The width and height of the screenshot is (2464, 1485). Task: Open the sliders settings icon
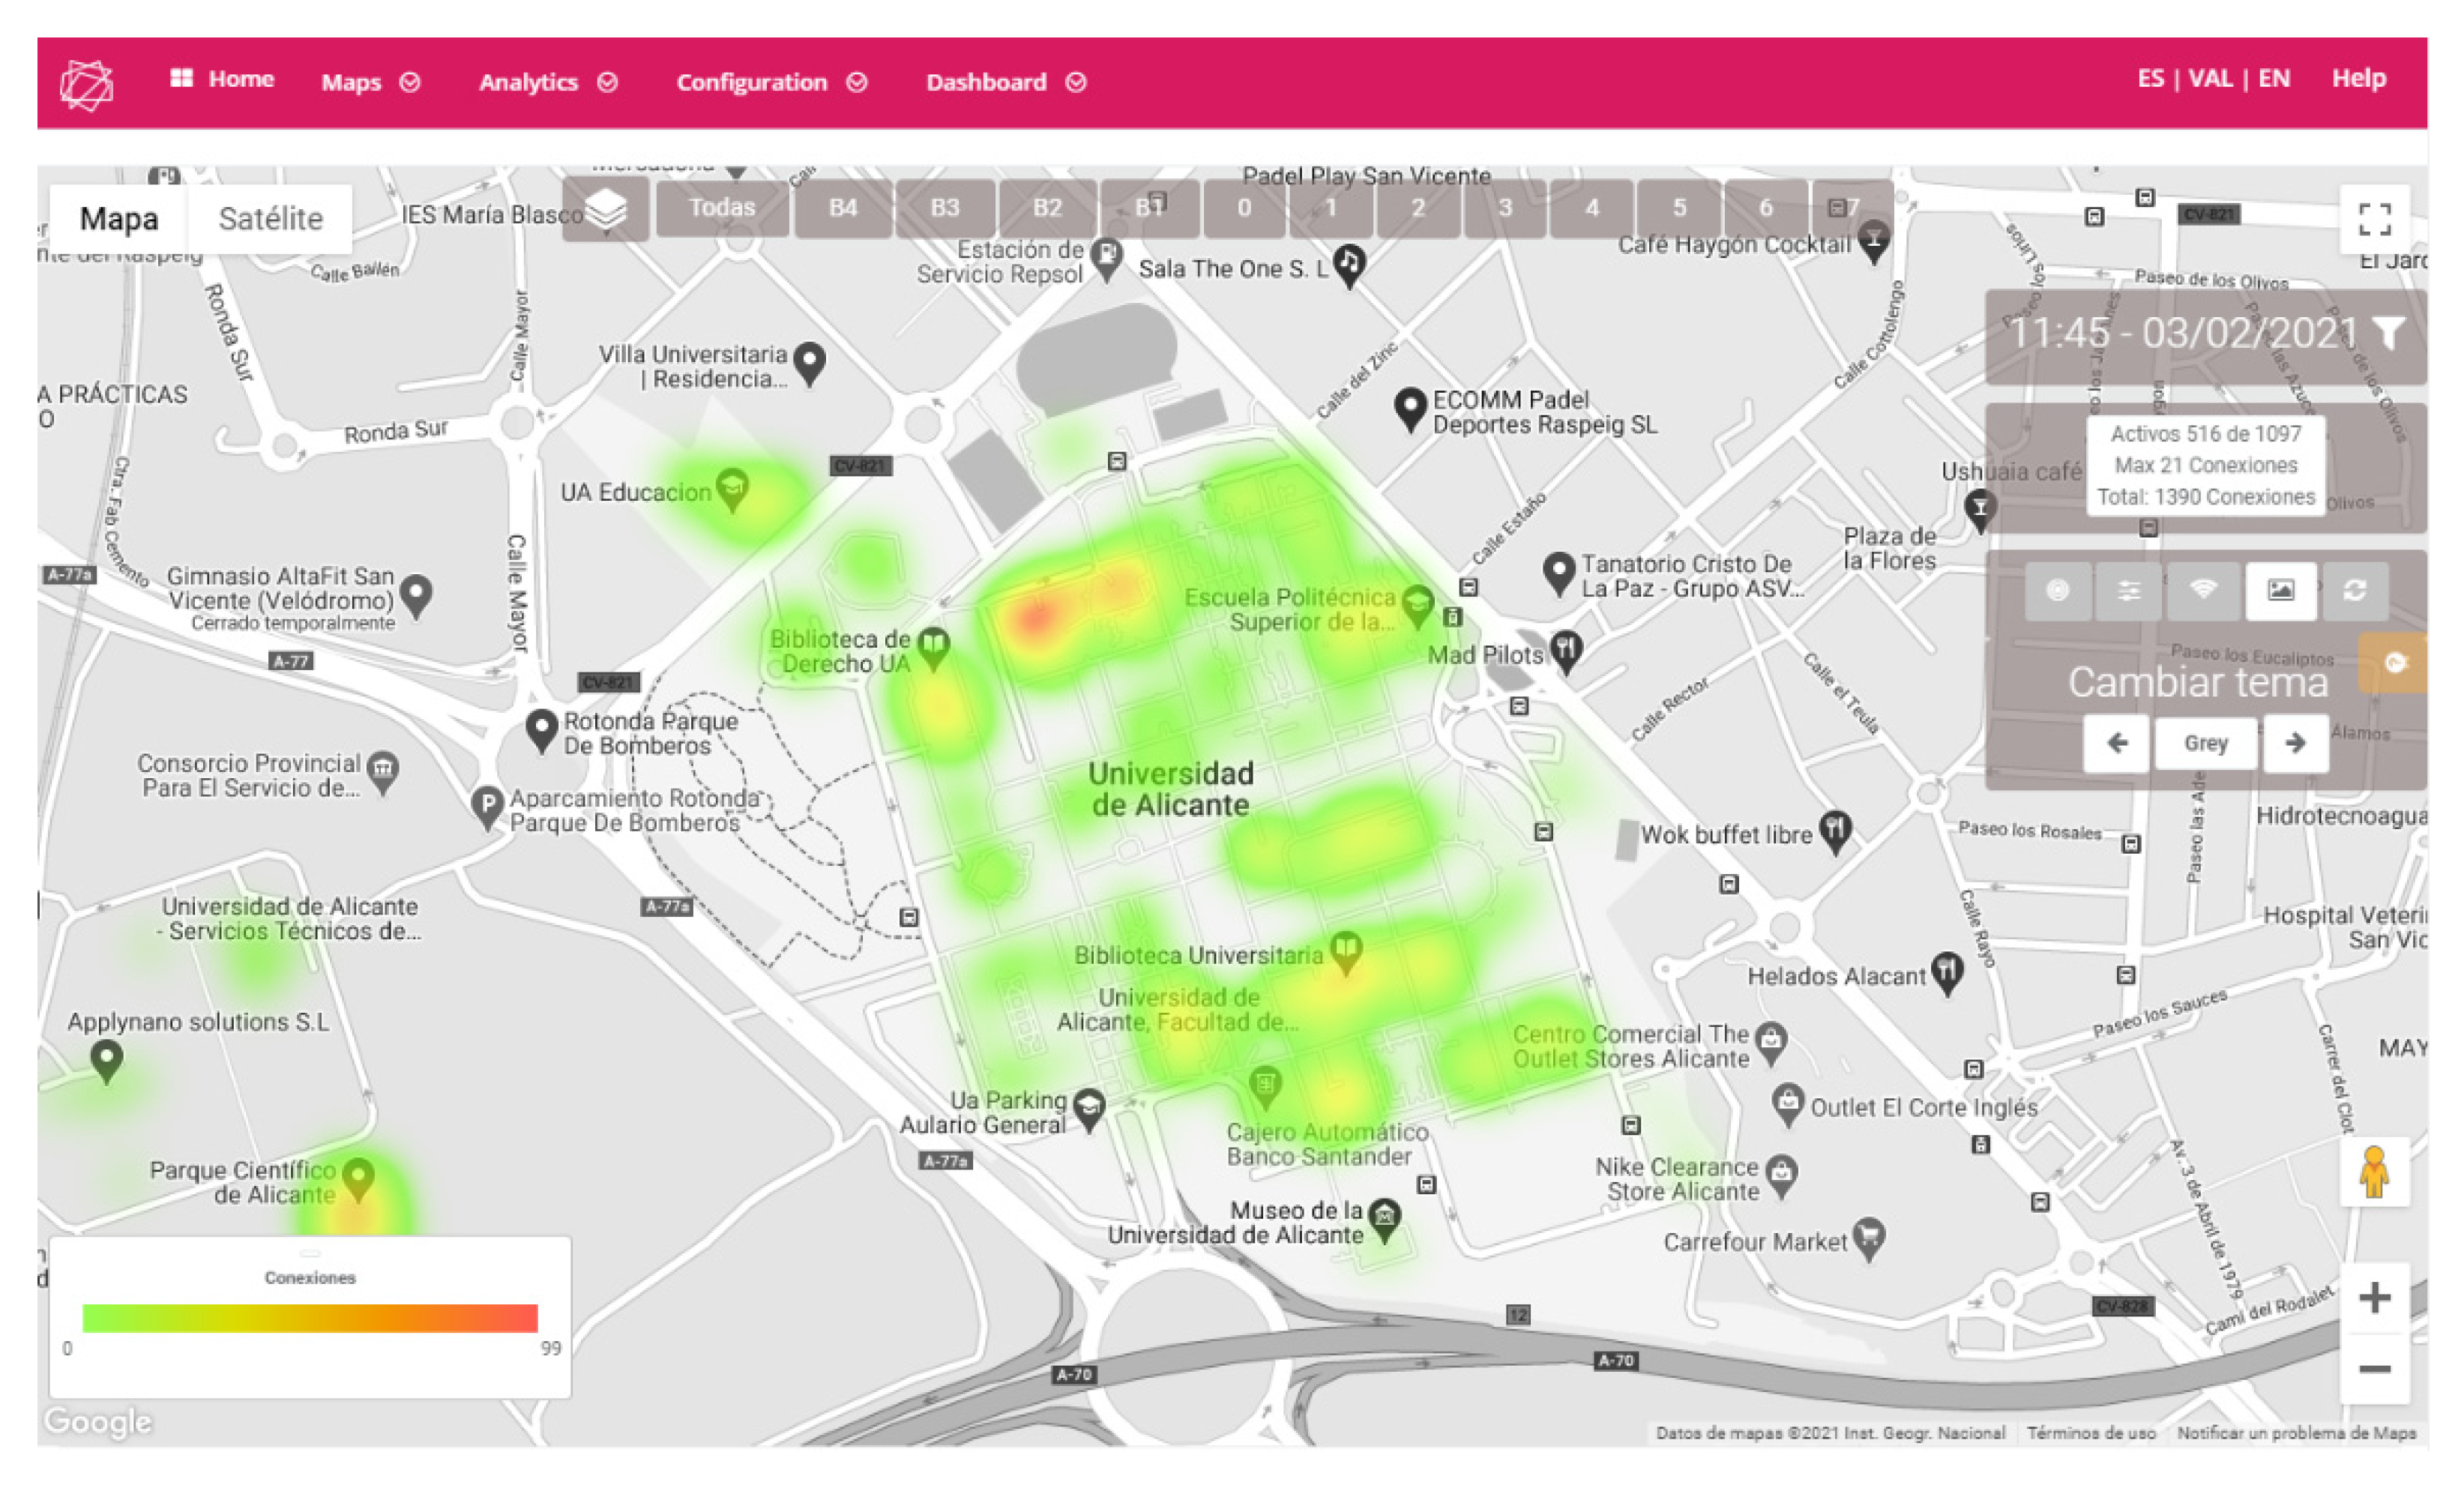point(2128,590)
